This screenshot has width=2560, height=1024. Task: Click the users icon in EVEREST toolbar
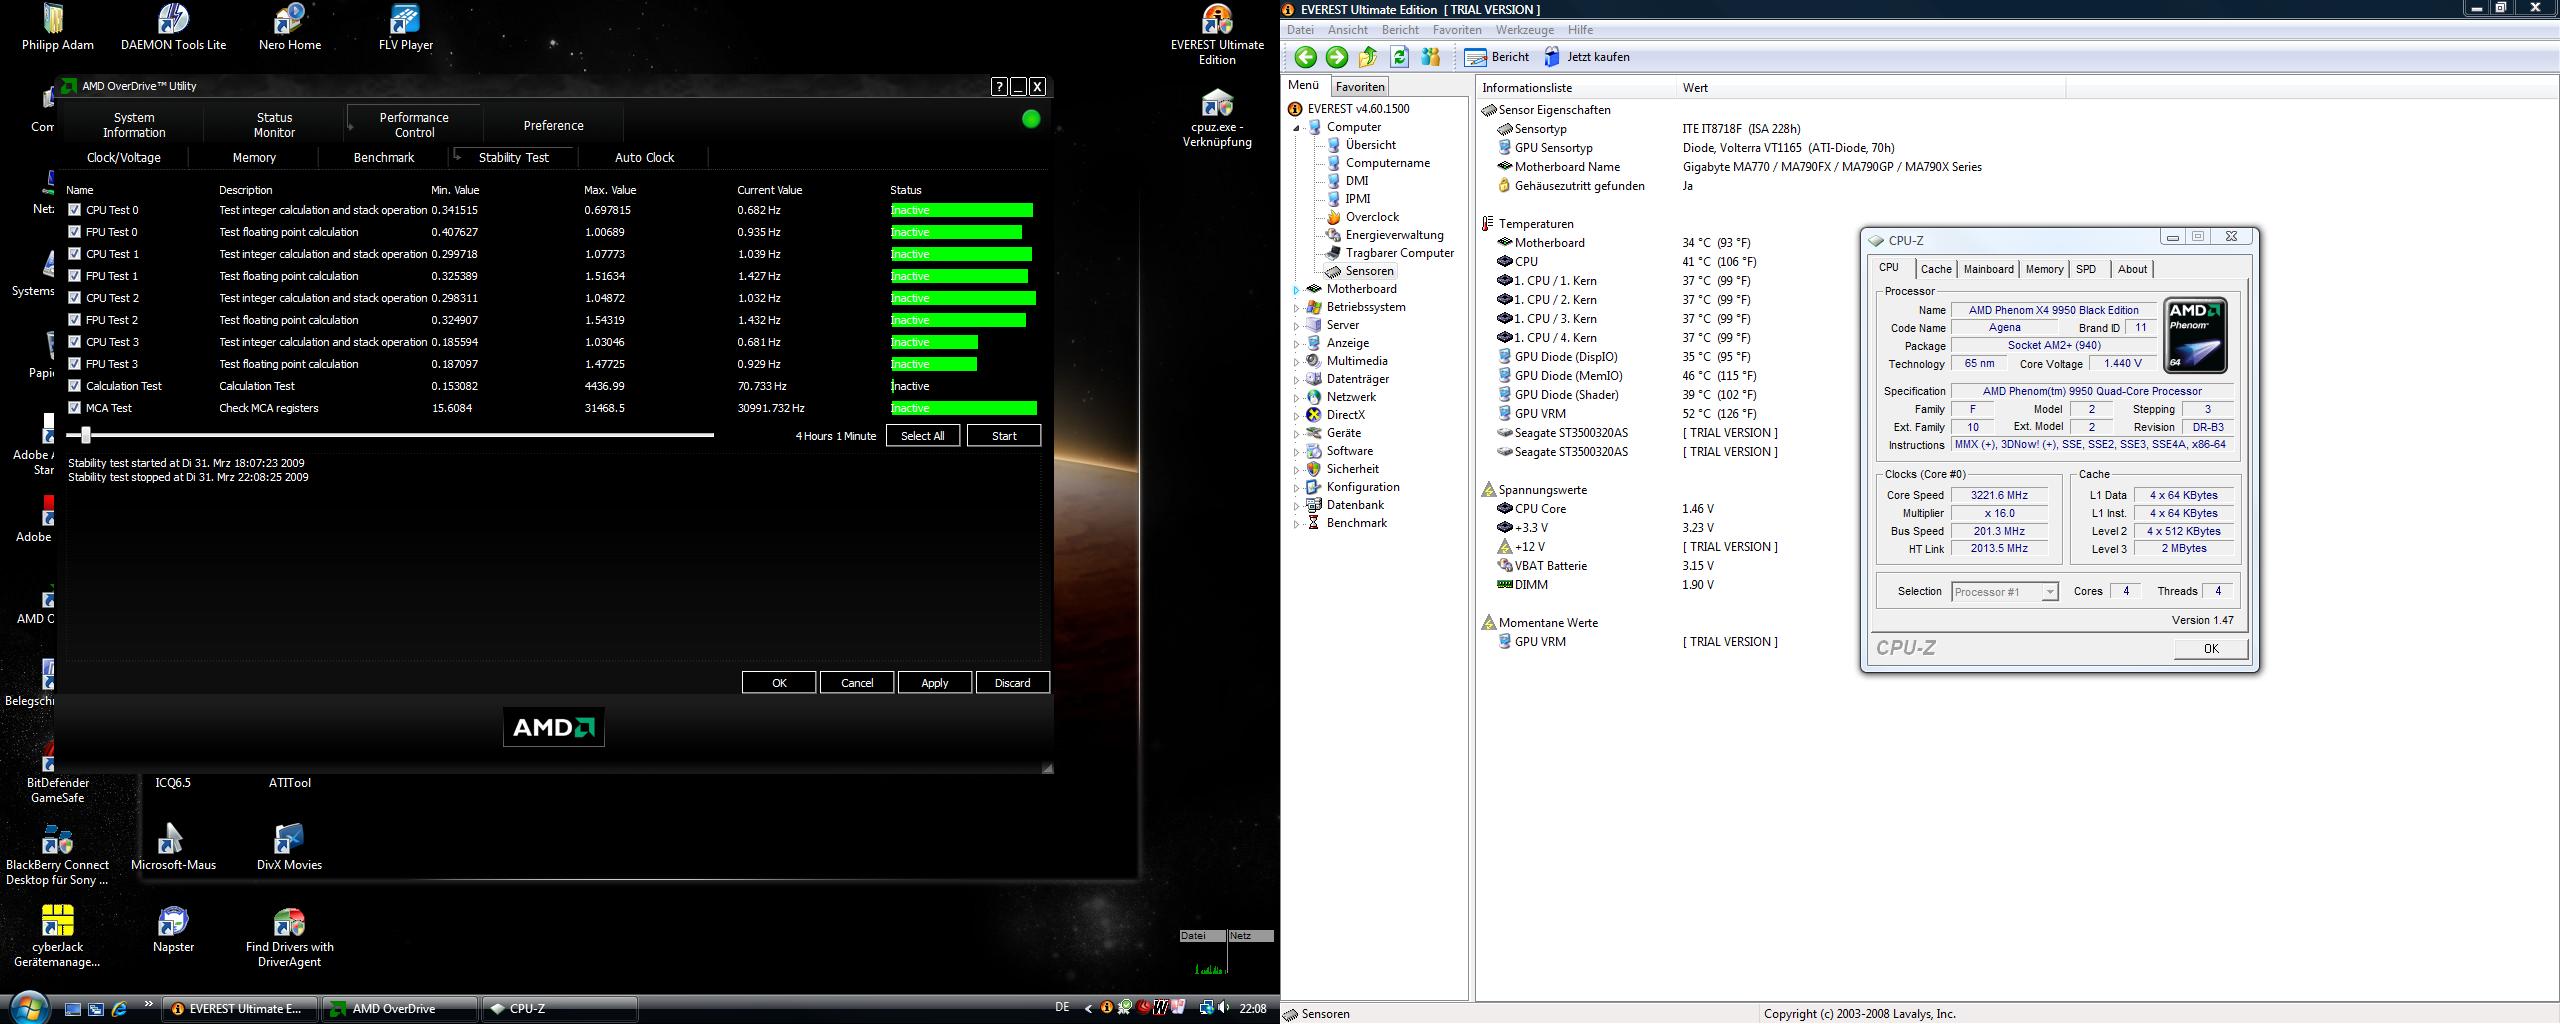[x=1431, y=57]
